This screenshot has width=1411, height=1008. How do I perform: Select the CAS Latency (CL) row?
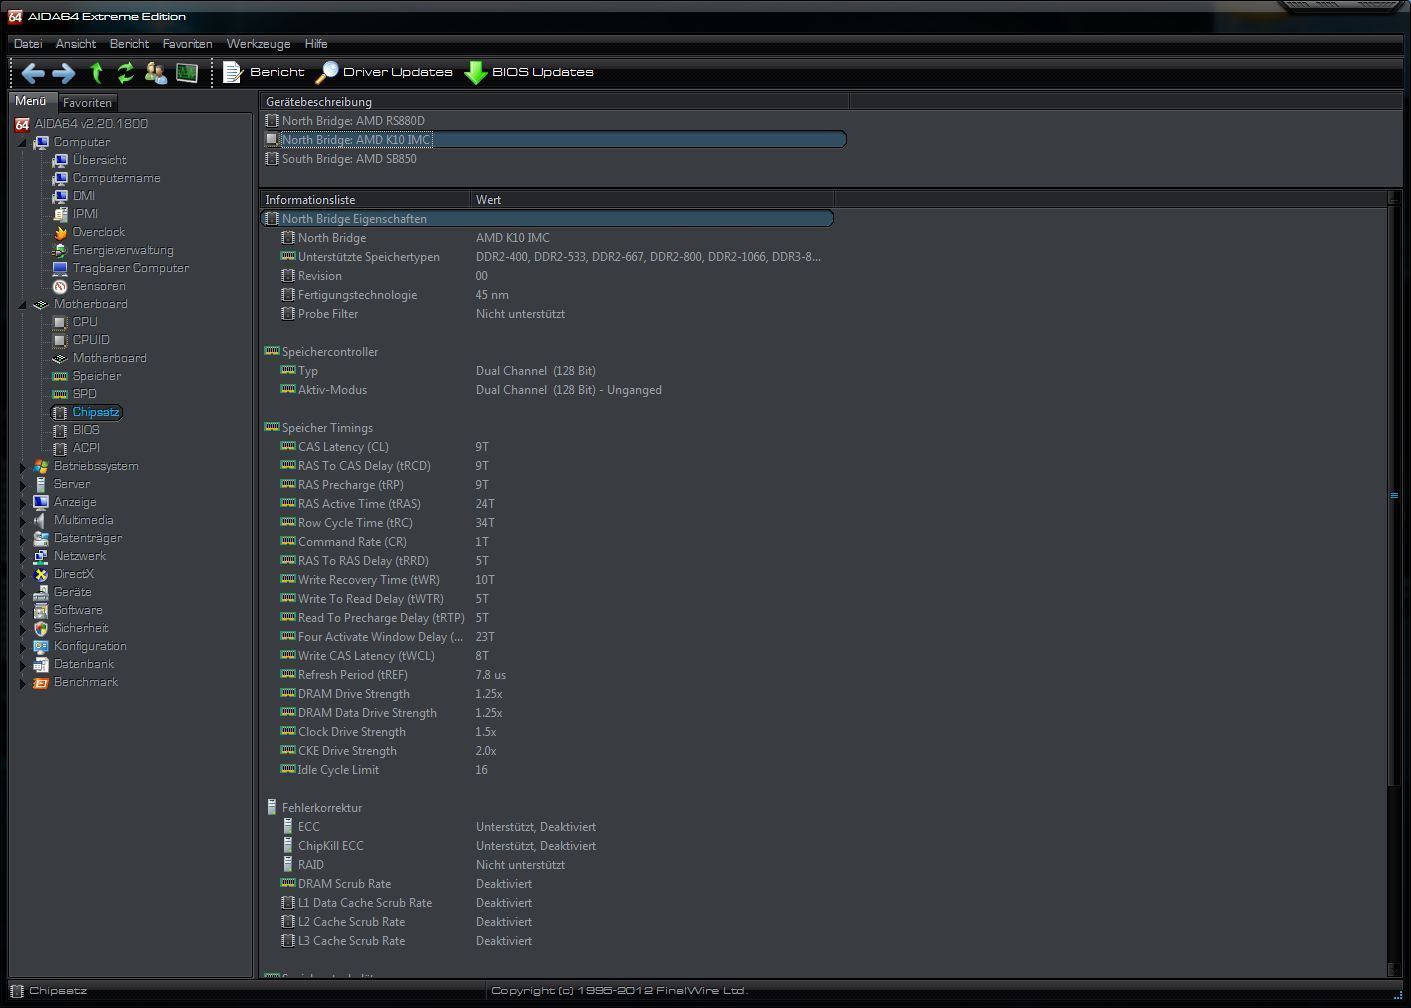point(547,447)
